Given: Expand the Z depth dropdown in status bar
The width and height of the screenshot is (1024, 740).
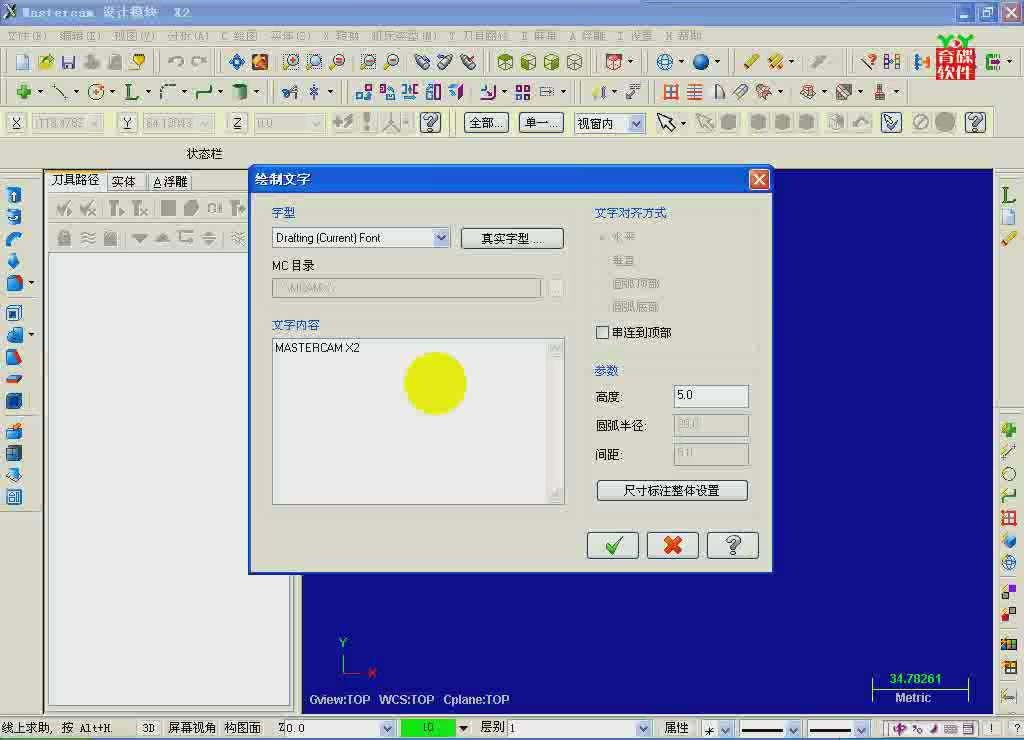Looking at the screenshot, I should (387, 728).
